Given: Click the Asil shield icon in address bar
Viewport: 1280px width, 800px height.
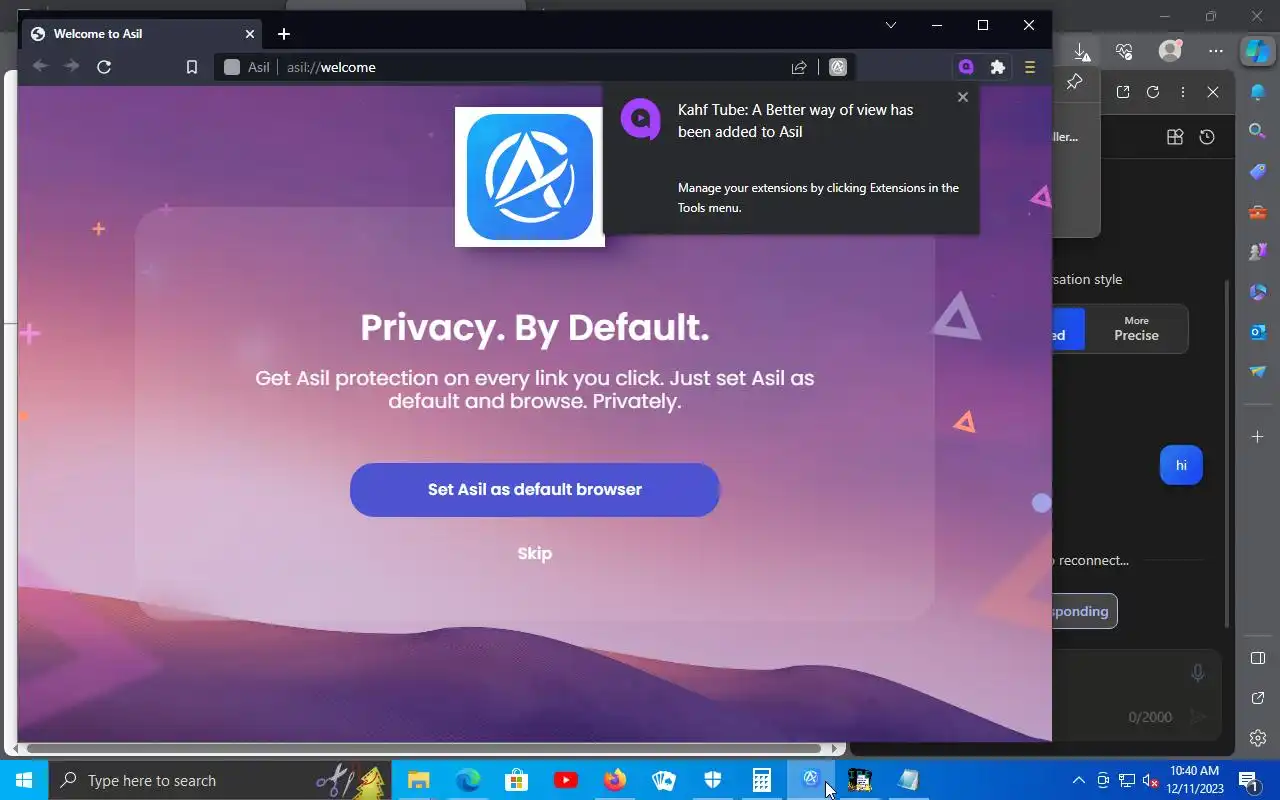Looking at the screenshot, I should [x=838, y=67].
